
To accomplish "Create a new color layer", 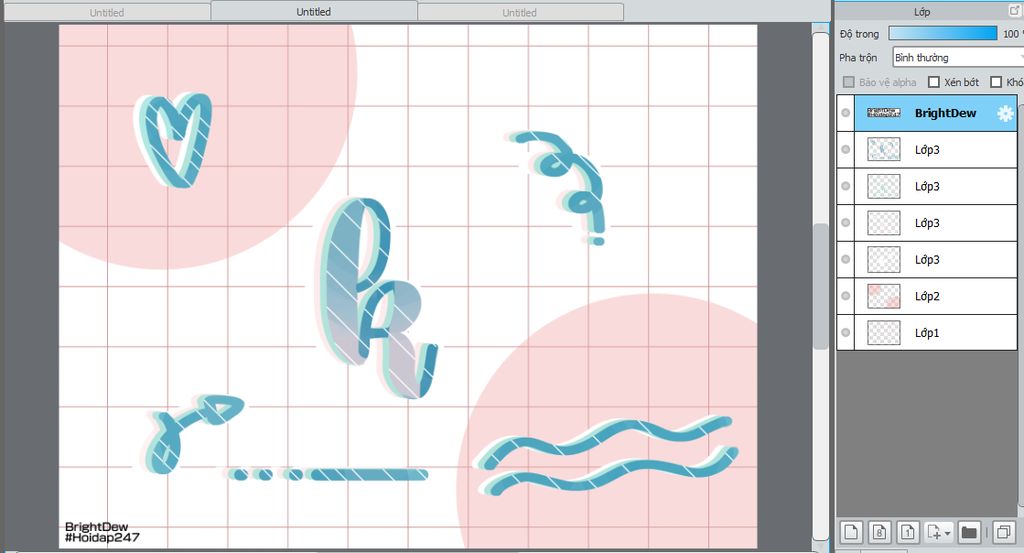I will coord(851,532).
